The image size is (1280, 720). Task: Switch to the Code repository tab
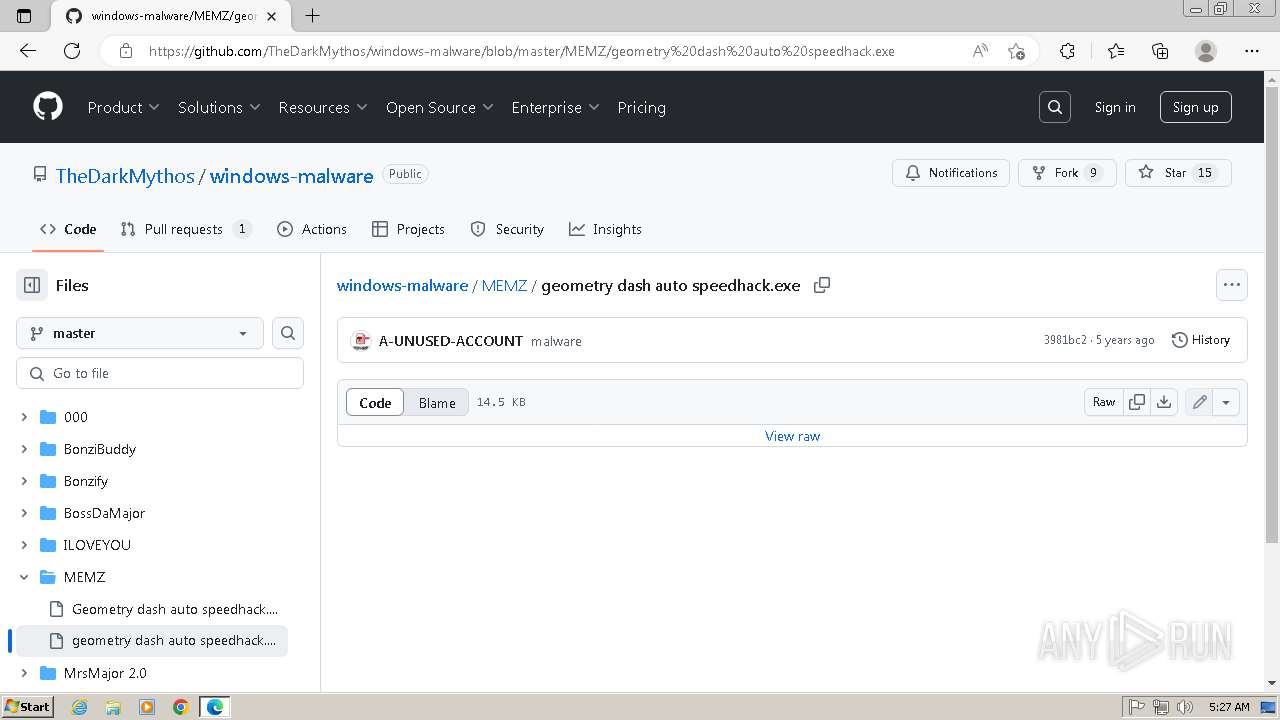point(68,229)
